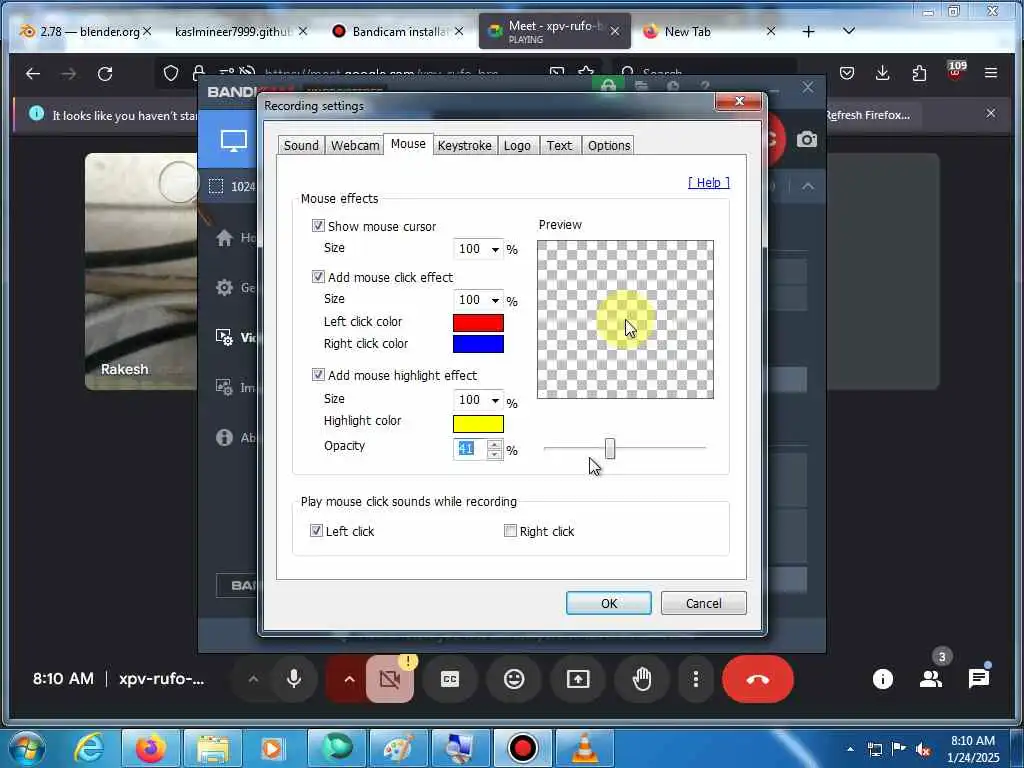Image resolution: width=1024 pixels, height=768 pixels.
Task: Toggle microphone in Meet call
Action: [x=294, y=679]
